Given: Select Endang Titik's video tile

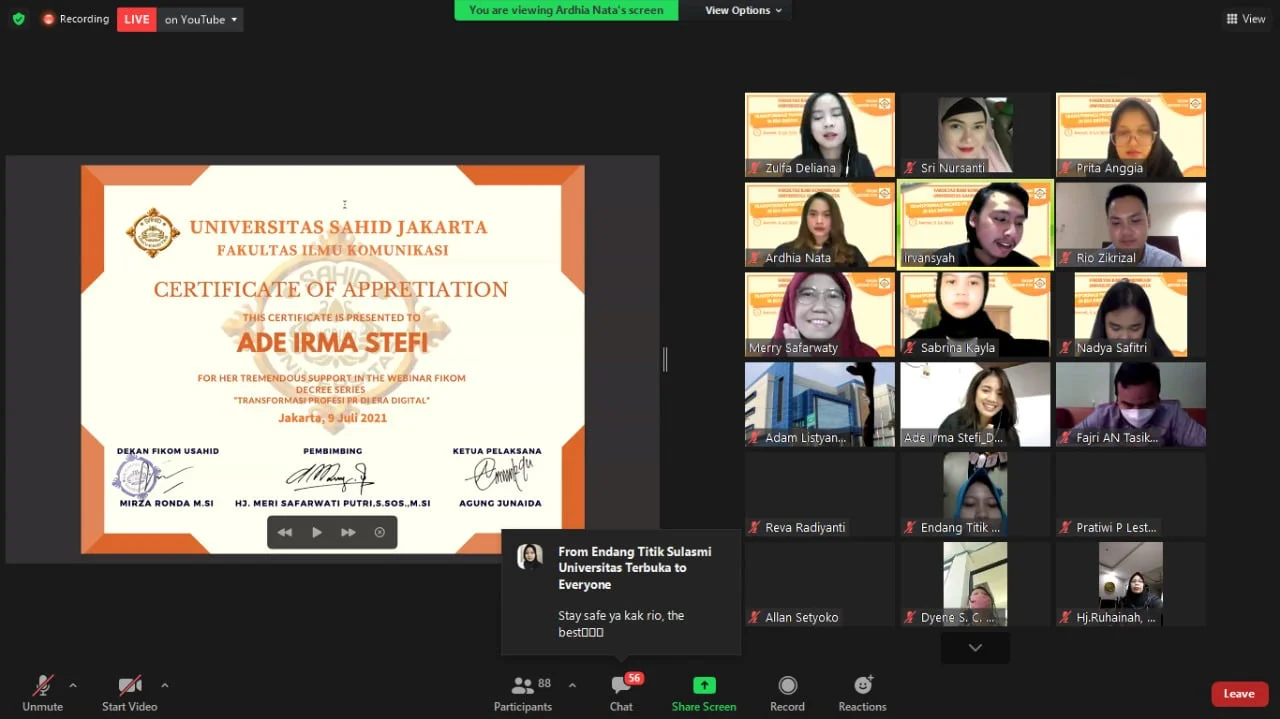Looking at the screenshot, I should point(975,494).
